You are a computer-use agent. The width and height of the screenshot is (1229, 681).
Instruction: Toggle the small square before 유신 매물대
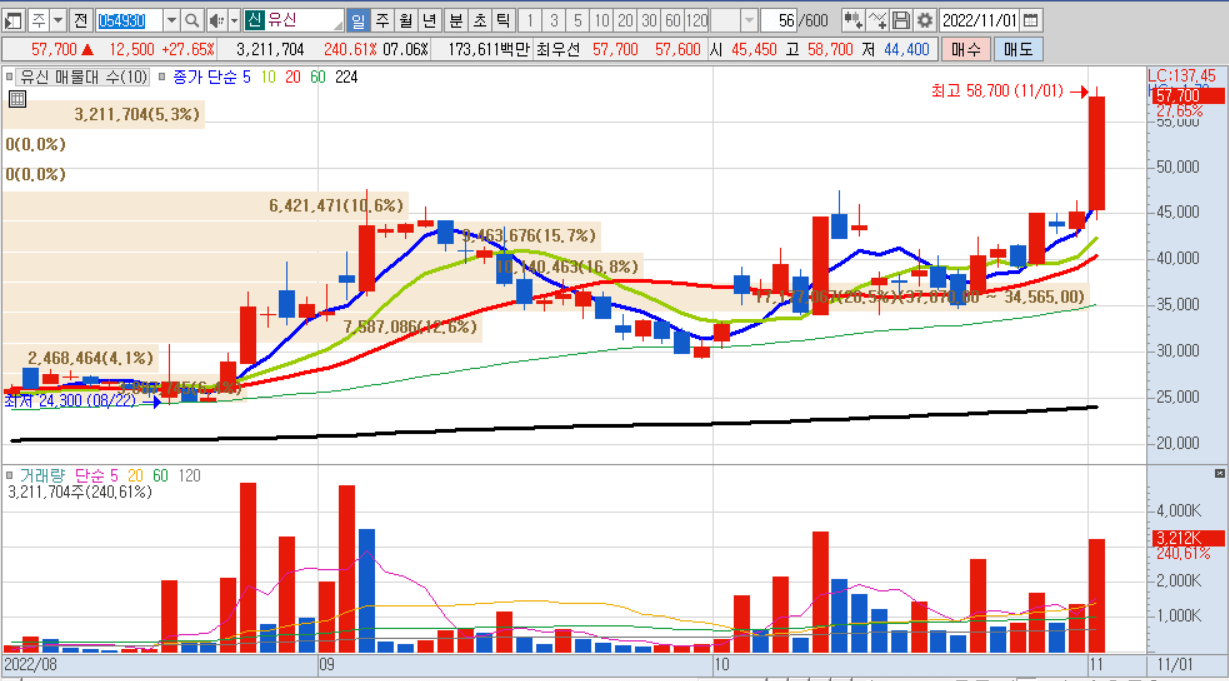pos(10,77)
